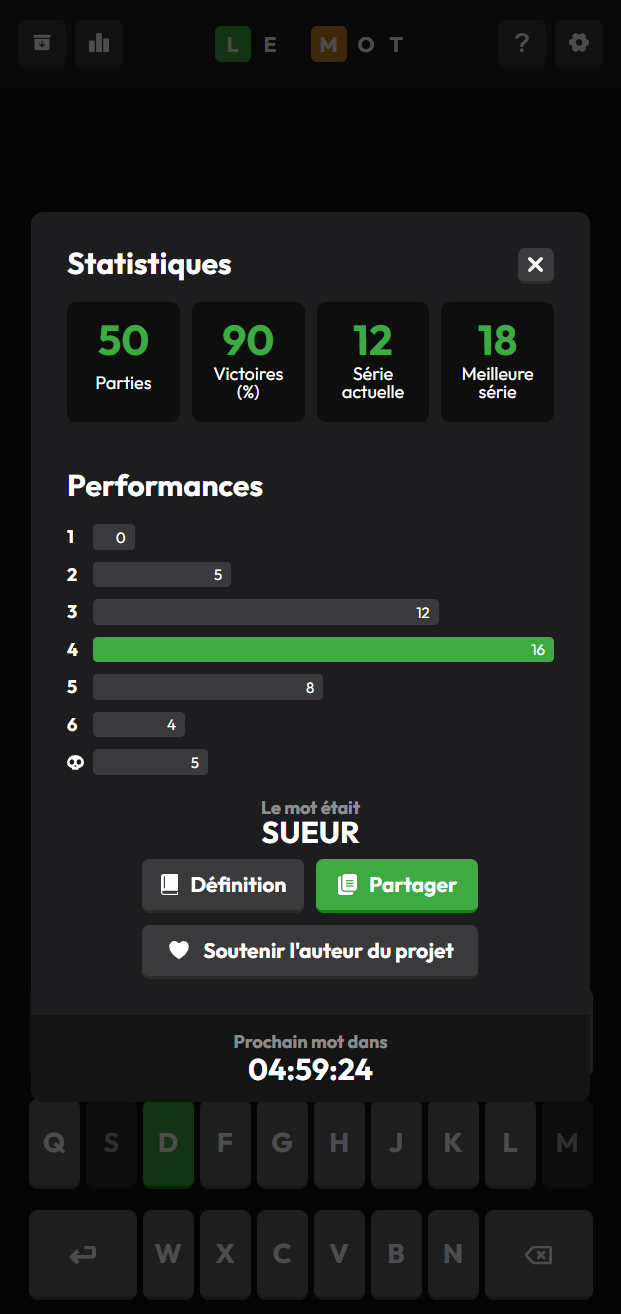Click the book icon on Définition button
Image resolution: width=621 pixels, height=1314 pixels.
point(166,885)
